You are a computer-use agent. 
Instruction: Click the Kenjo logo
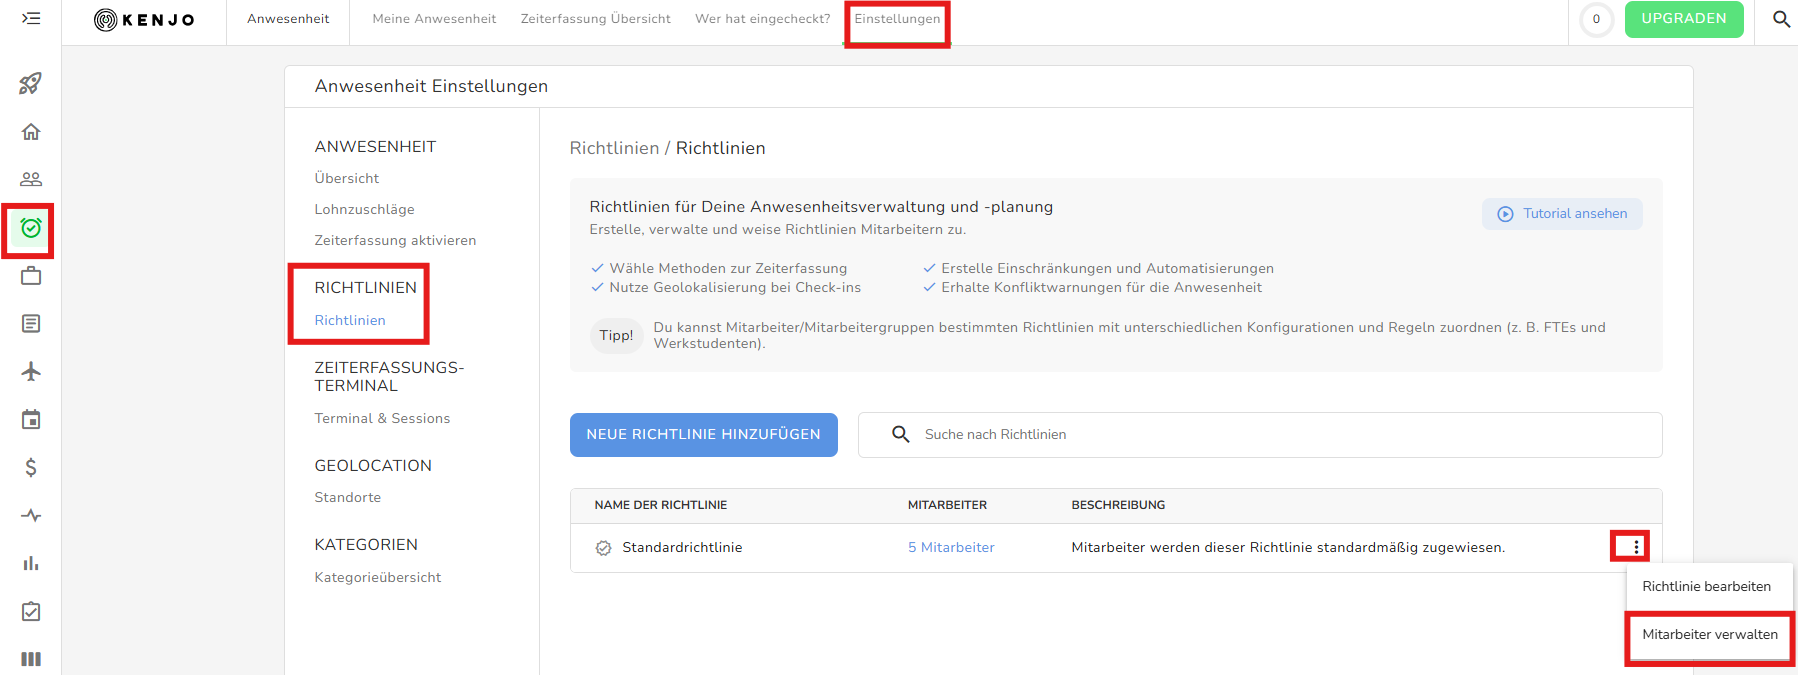tap(144, 20)
